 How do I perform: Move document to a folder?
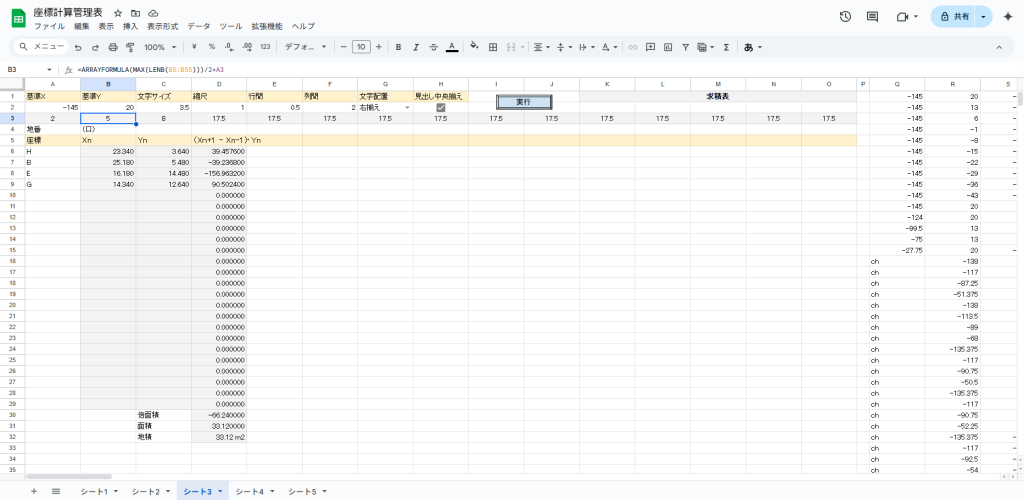(135, 13)
